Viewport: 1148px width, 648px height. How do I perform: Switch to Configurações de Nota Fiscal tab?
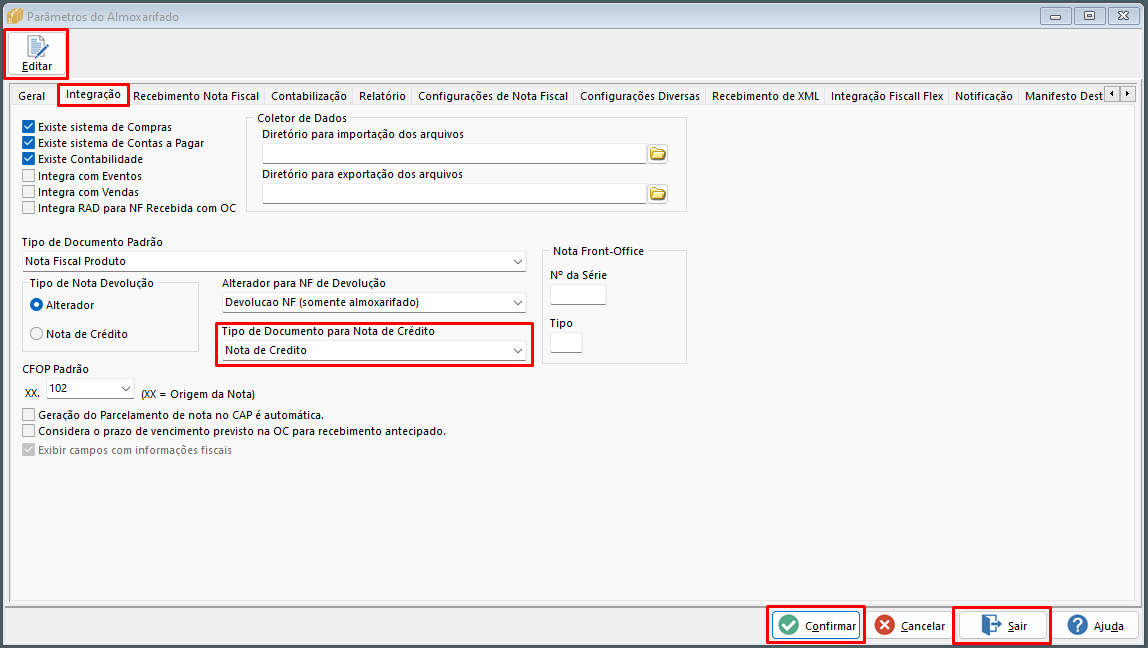tap(493, 96)
